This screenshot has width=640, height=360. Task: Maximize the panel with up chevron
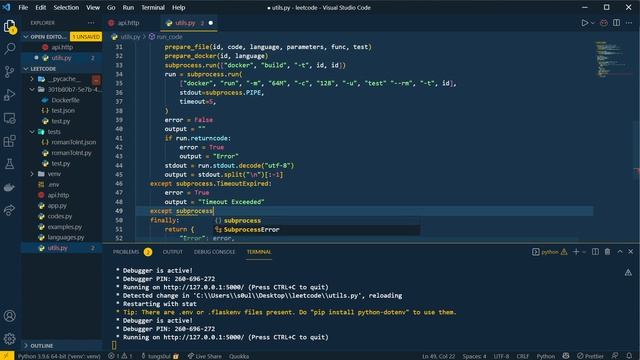(x=620, y=252)
